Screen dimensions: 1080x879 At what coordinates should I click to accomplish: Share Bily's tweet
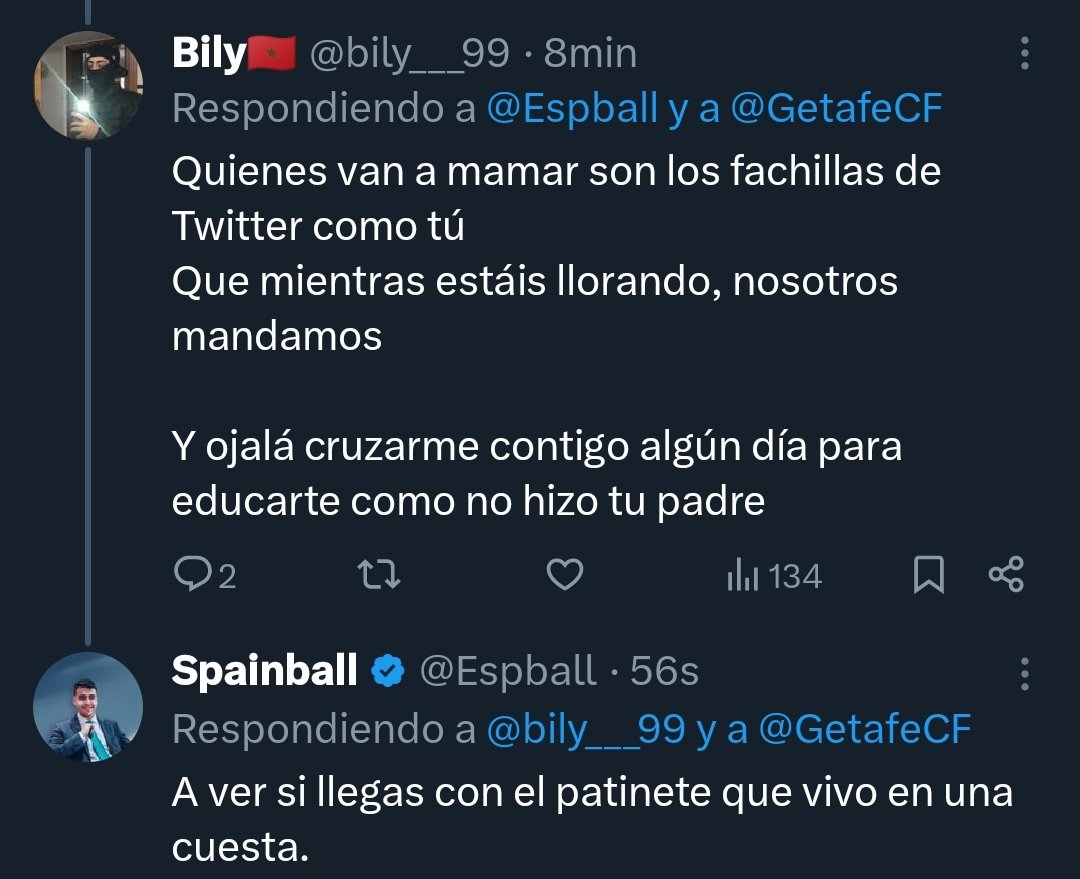[x=1006, y=575]
